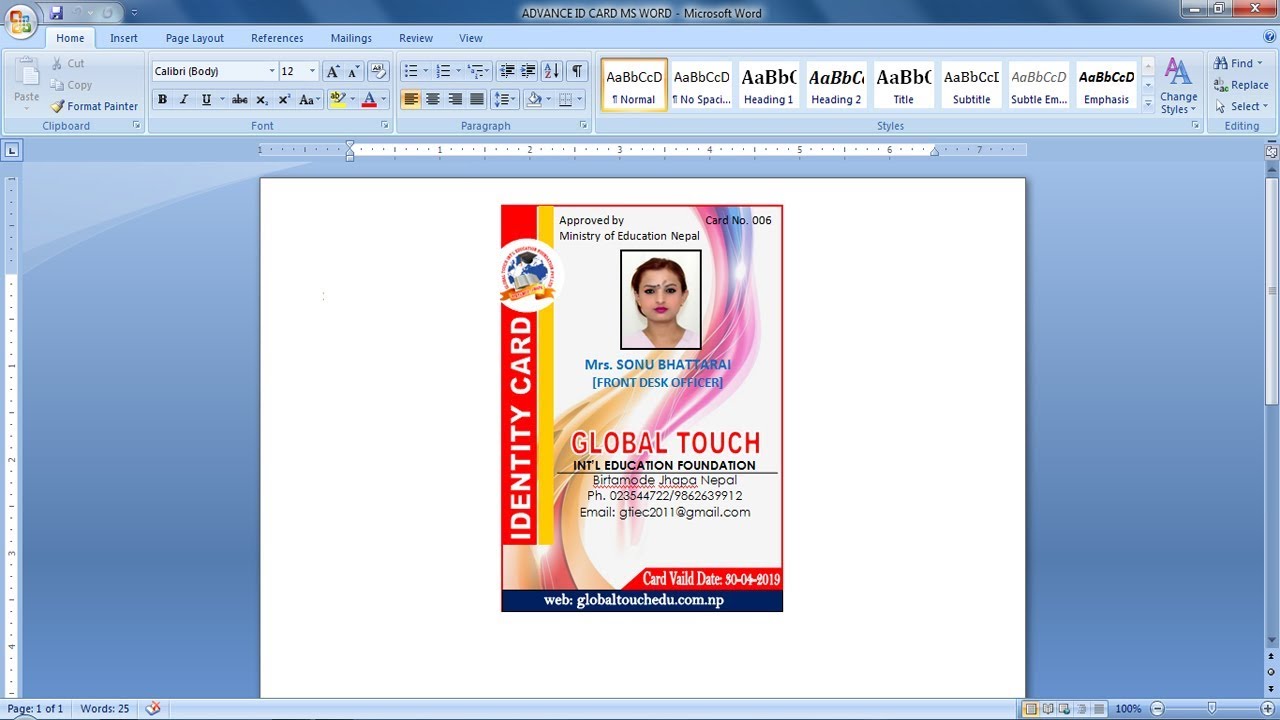Sort text alphabetically
1280x720 pixels.
point(552,71)
